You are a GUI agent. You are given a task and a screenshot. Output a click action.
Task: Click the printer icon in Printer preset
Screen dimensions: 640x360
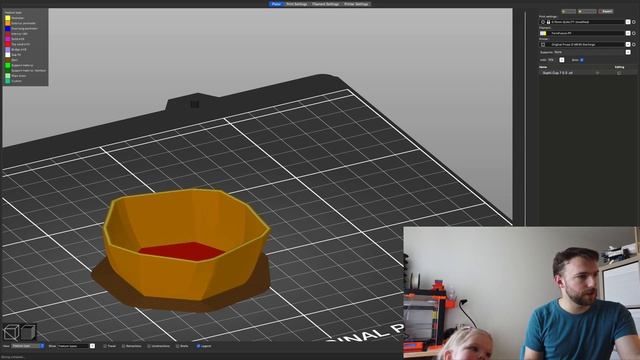(x=543, y=44)
